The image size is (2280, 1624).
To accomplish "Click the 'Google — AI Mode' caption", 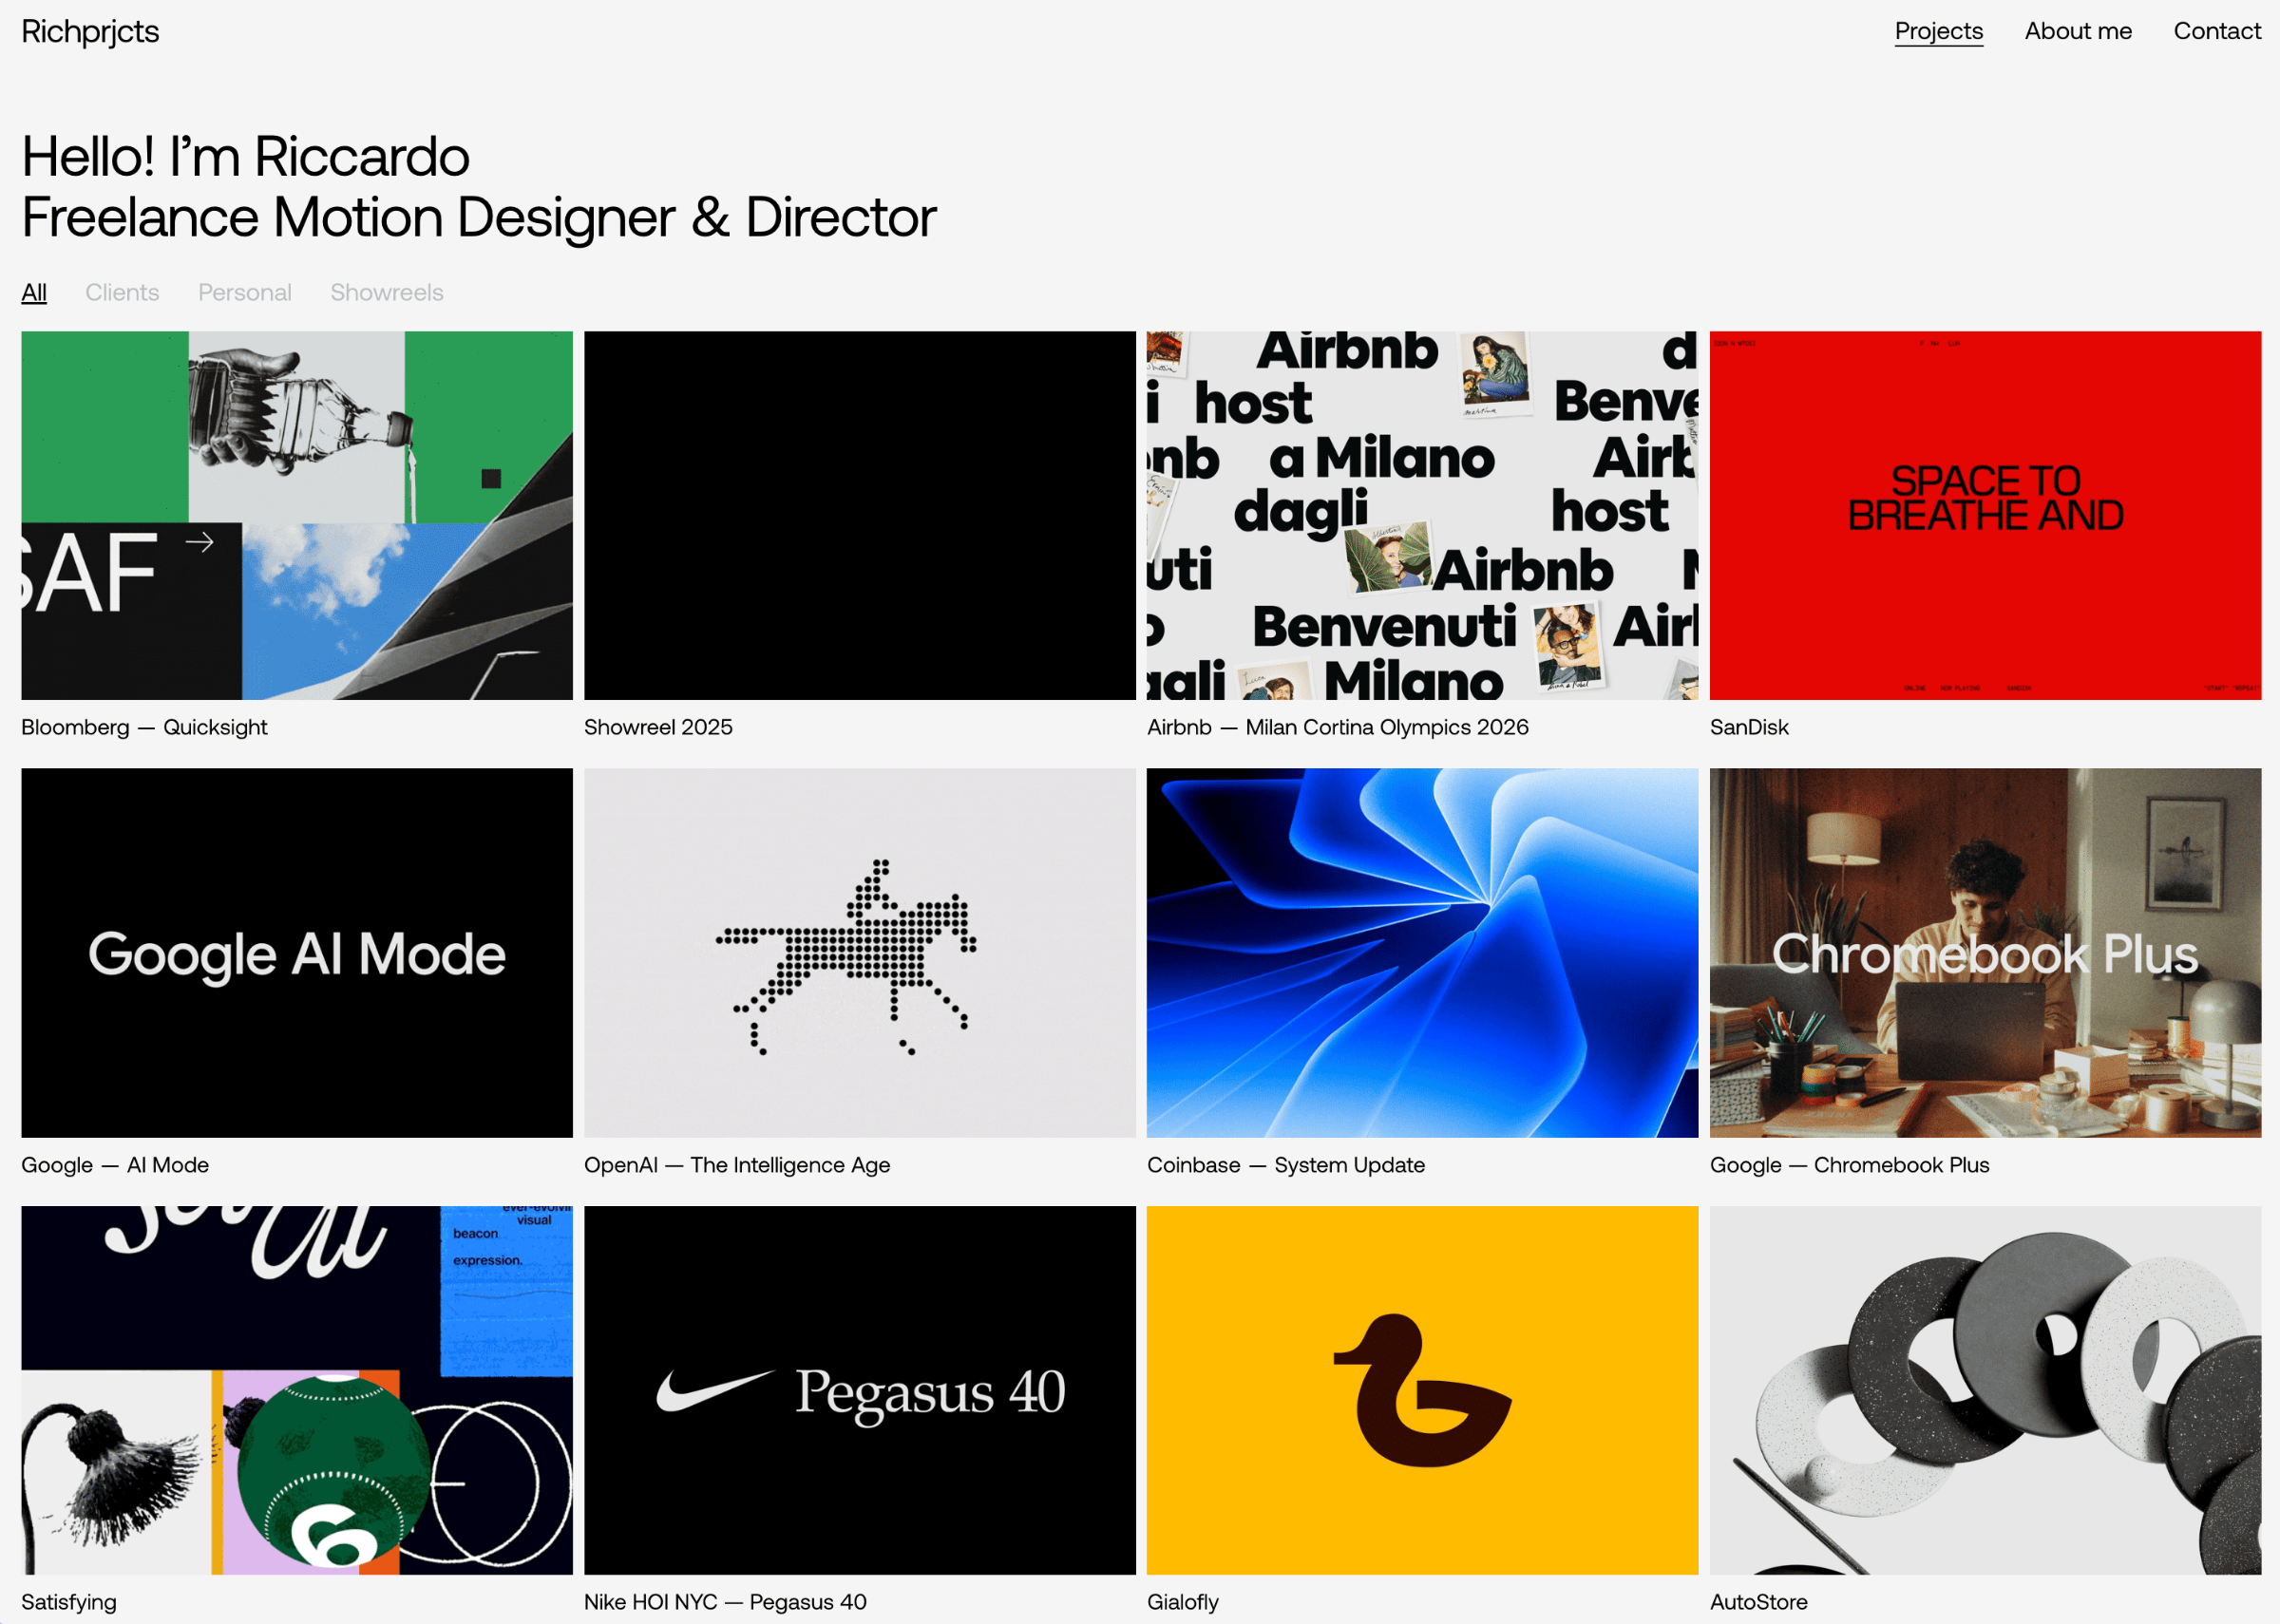I will (x=115, y=1165).
